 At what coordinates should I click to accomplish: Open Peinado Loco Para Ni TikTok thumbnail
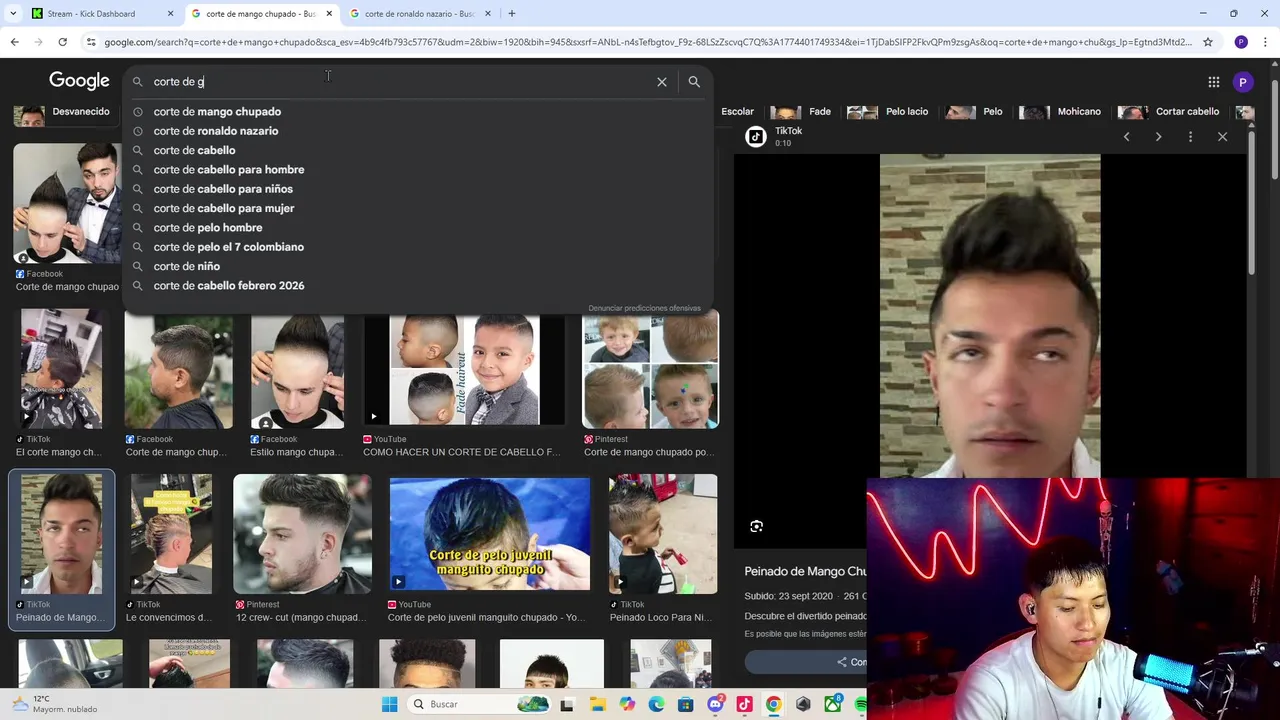point(663,534)
